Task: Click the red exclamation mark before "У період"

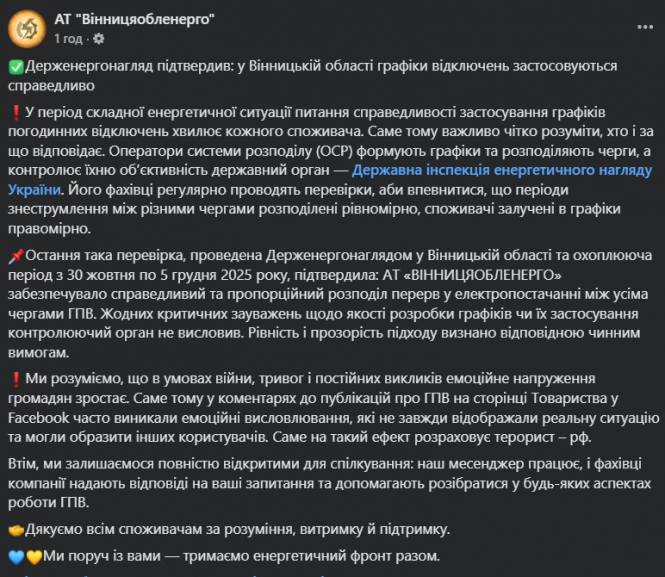Action: (15, 111)
